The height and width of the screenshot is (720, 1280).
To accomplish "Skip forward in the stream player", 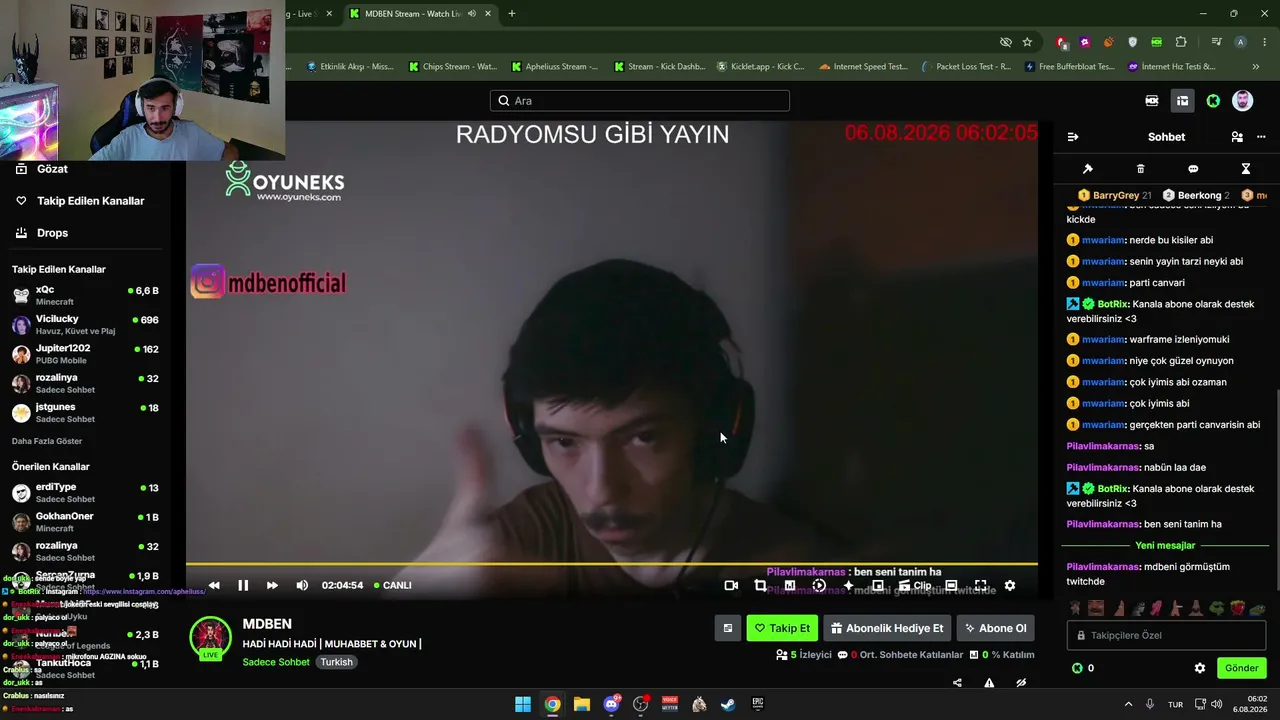I will click(272, 585).
